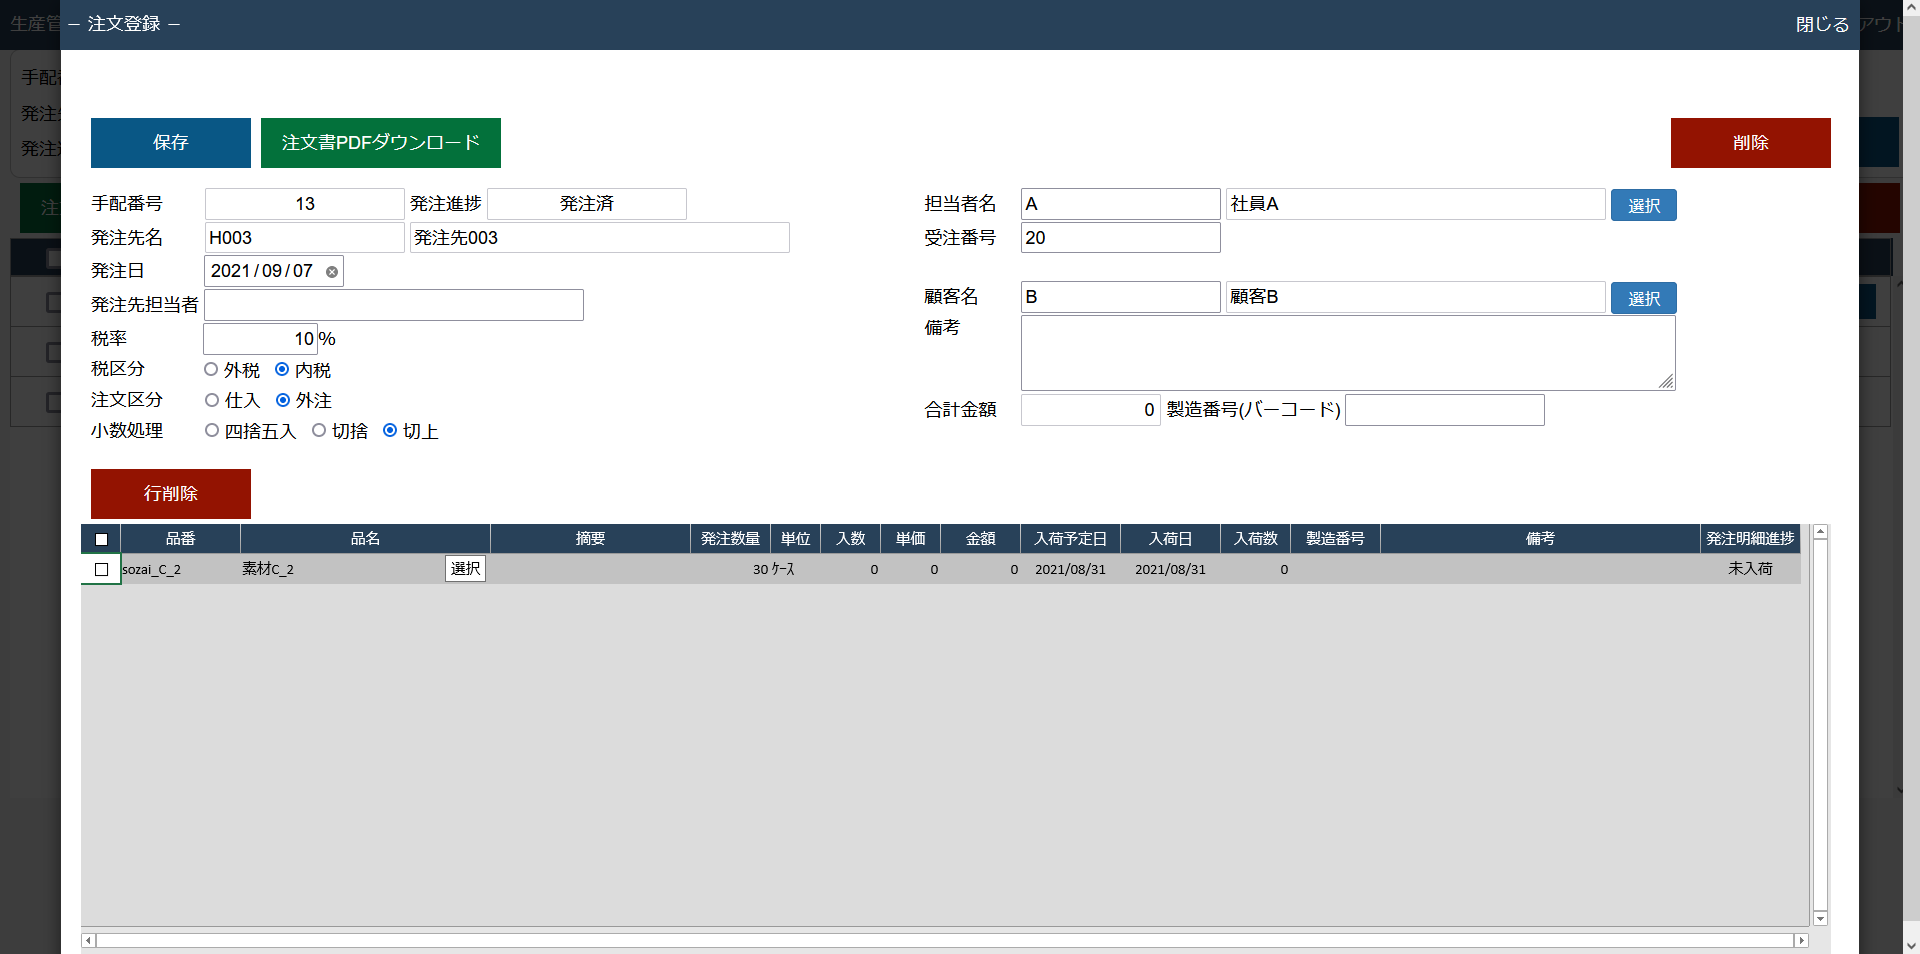Check the sozai_C_2 row checkbox
1920x954 pixels.
coord(101,570)
